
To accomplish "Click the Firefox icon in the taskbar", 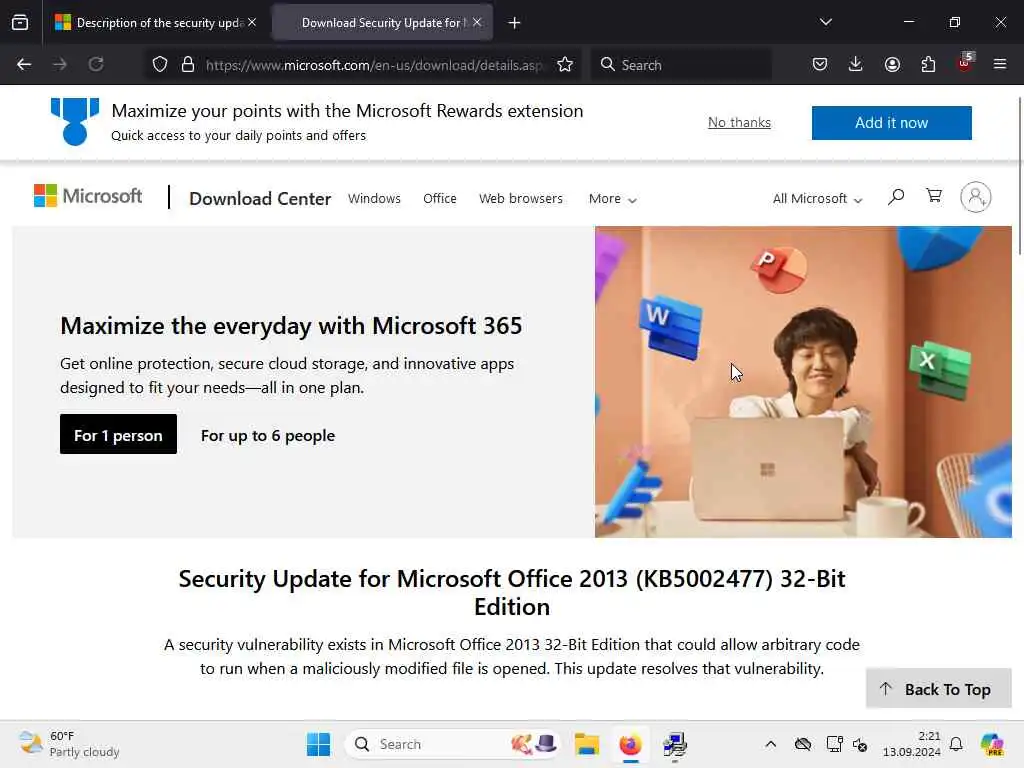I will (630, 744).
